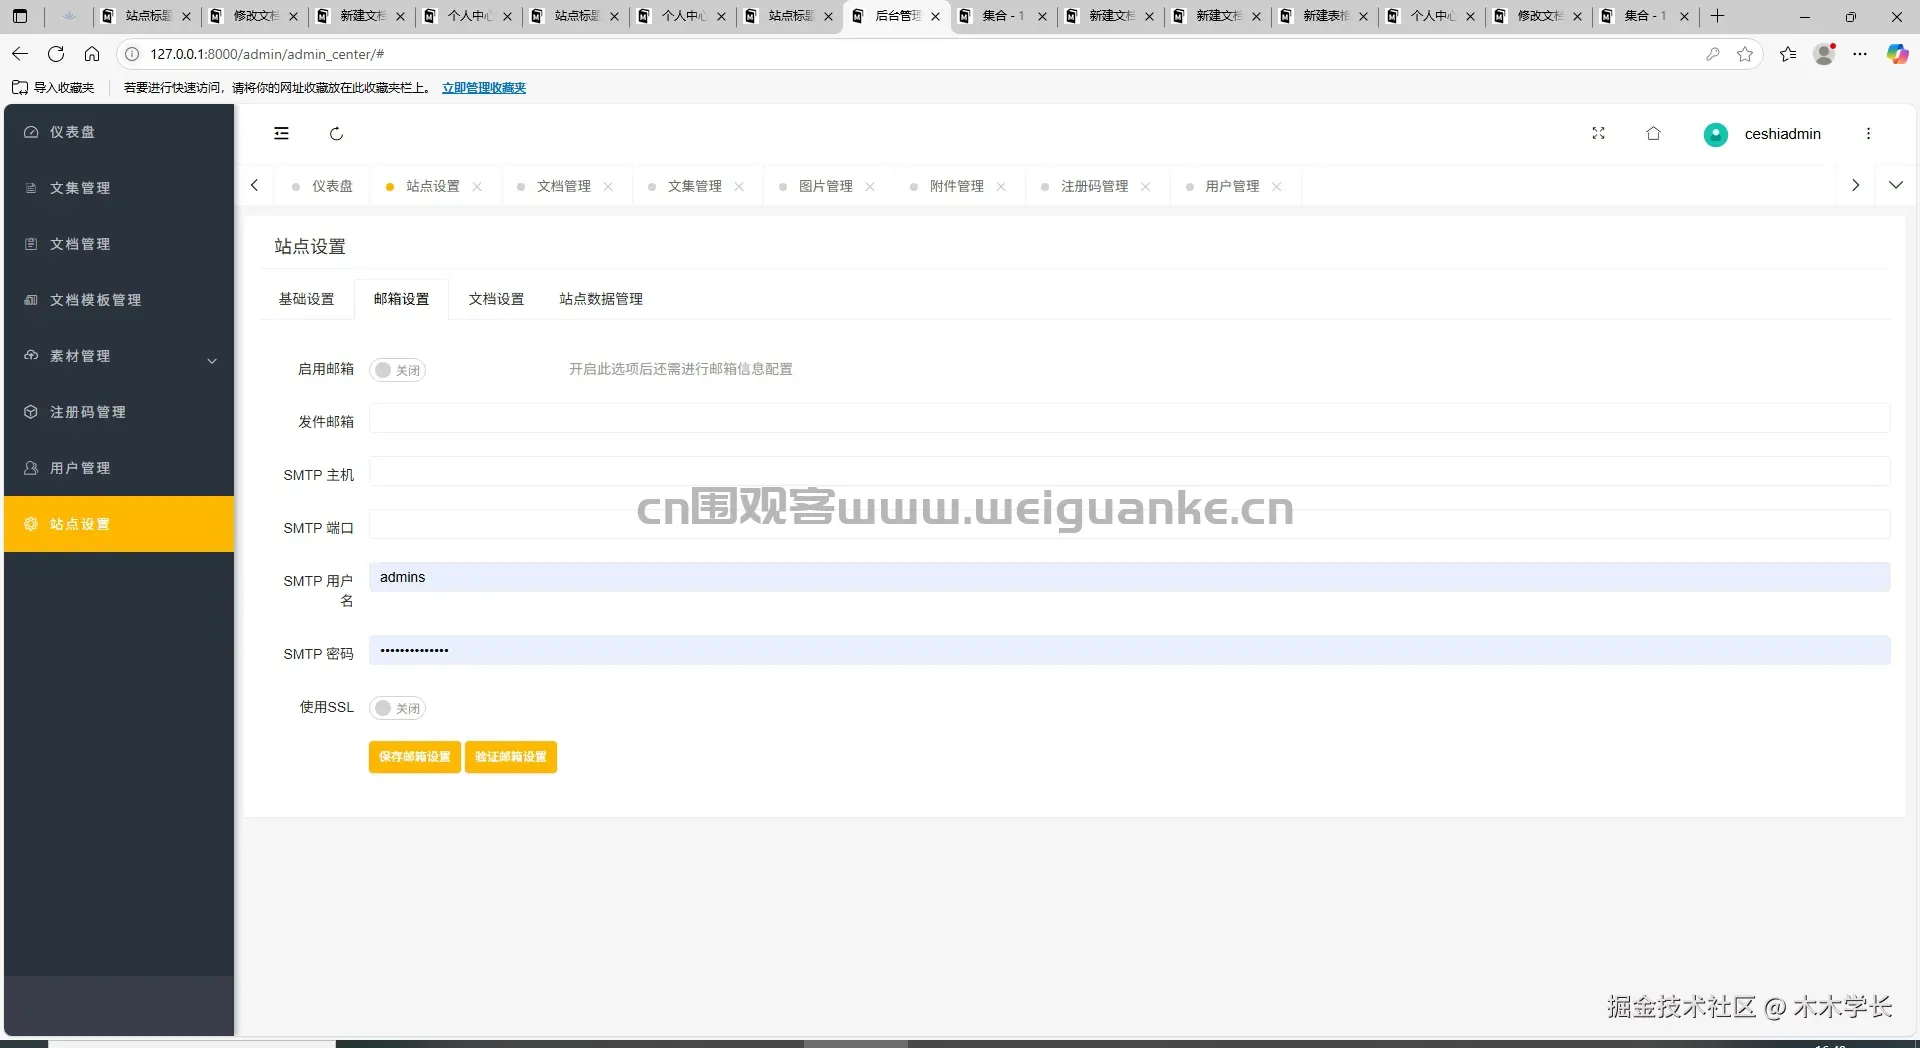Screen dimensions: 1920x1048
Task: Close the 用户管理 page tab
Action: pyautogui.click(x=1276, y=187)
